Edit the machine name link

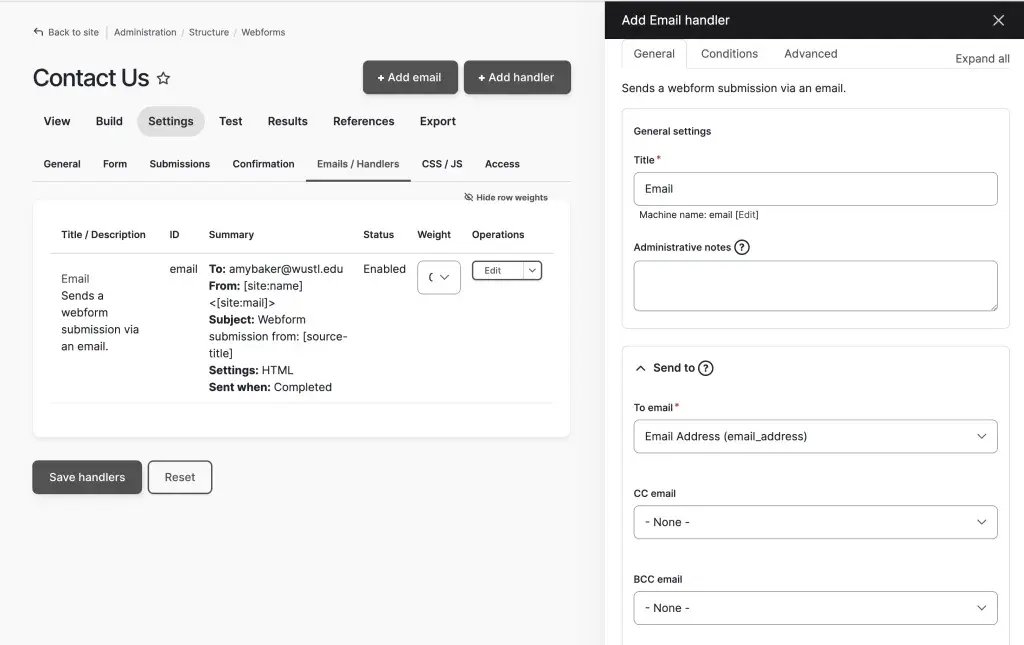pyautogui.click(x=747, y=215)
